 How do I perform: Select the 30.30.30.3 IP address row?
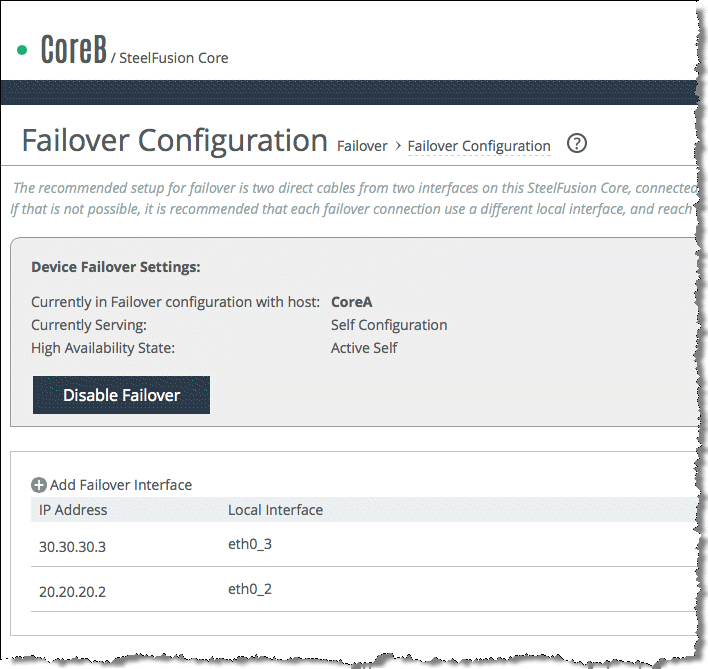[365, 544]
